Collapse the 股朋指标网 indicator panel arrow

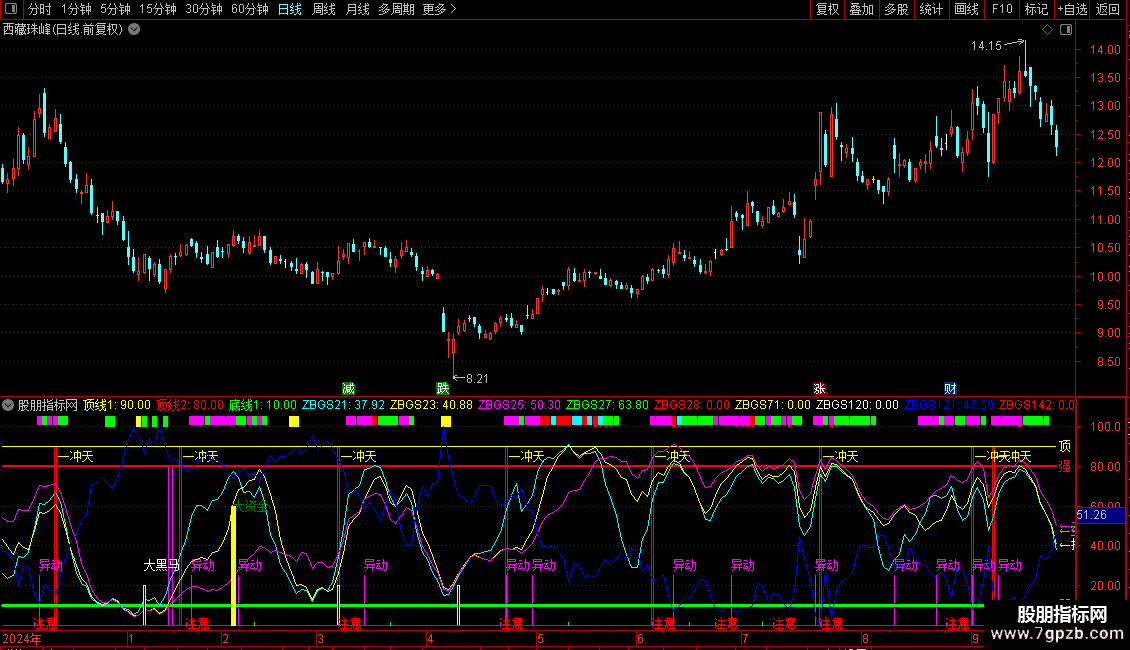(x=8, y=405)
